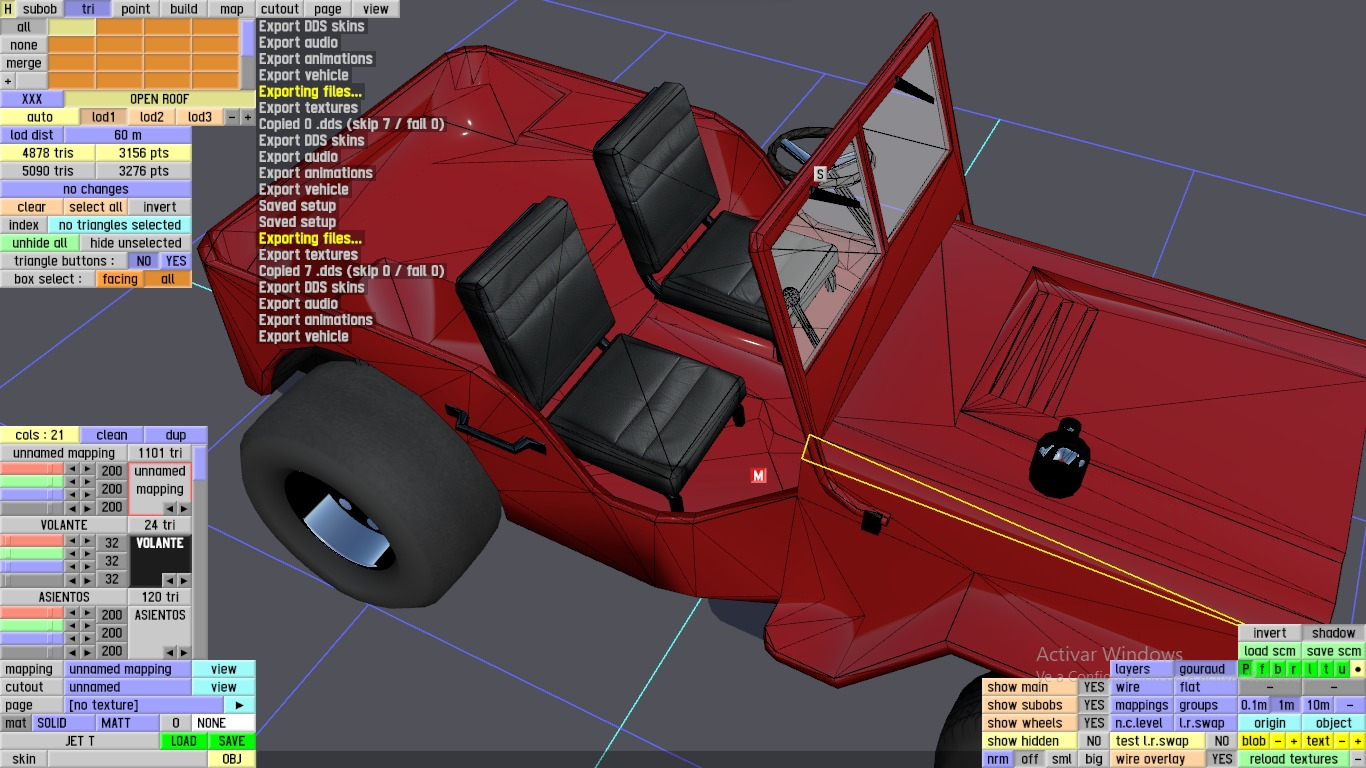Open the [no texture] page selector
Screen dimensions: 1366x768
(x=144, y=705)
